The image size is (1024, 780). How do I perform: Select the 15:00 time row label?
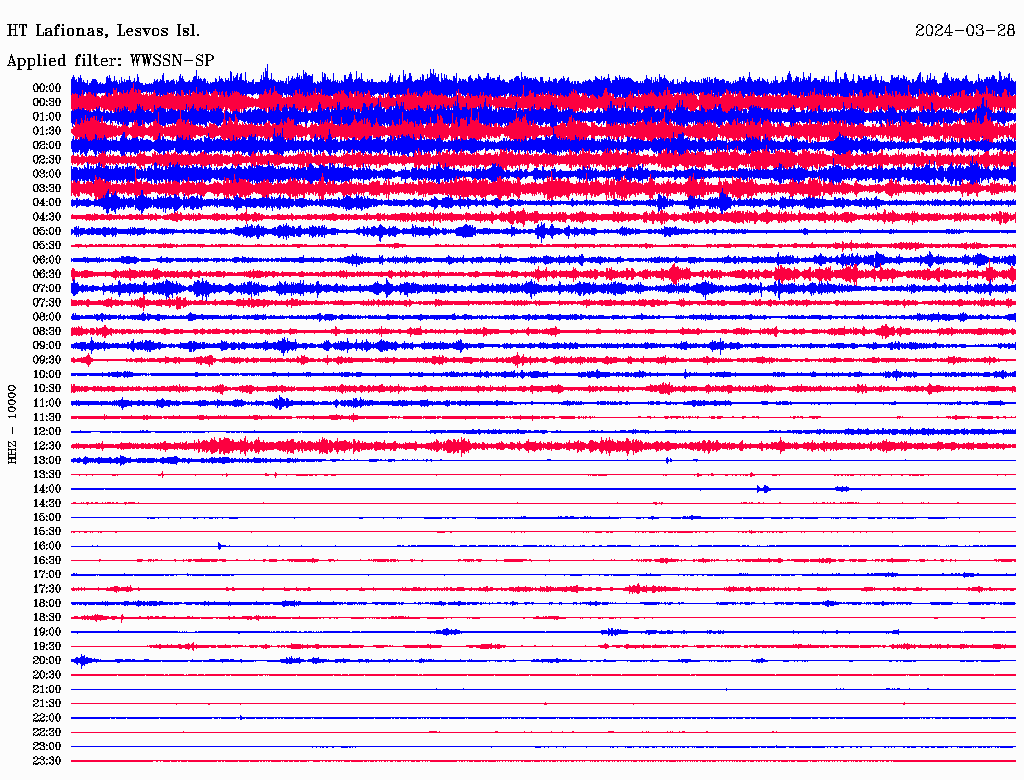(47, 518)
